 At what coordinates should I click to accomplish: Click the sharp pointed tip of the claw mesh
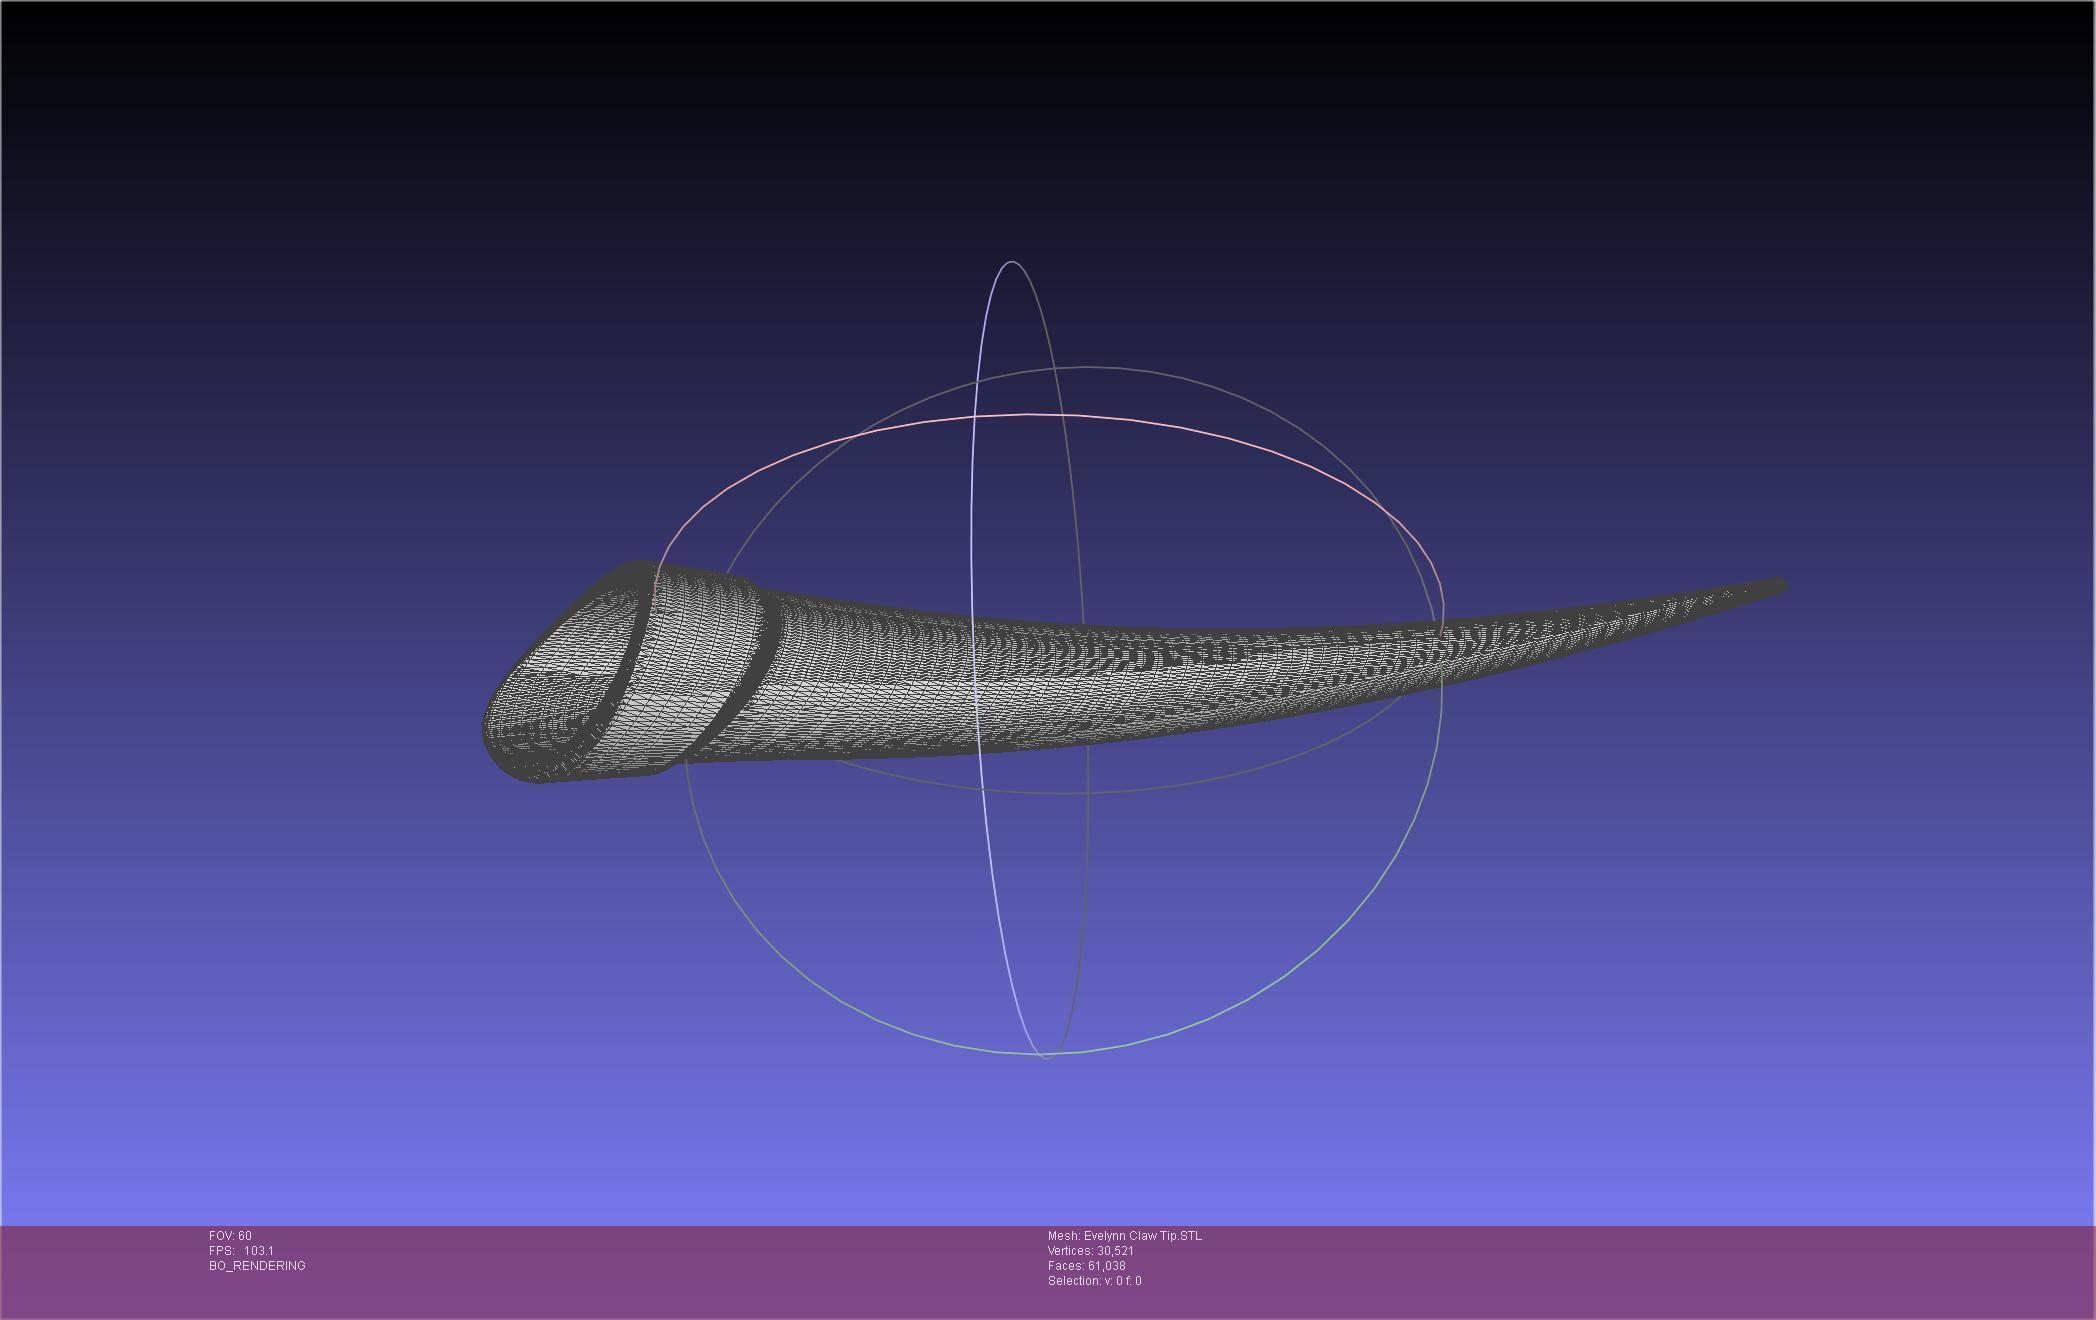(1779, 587)
